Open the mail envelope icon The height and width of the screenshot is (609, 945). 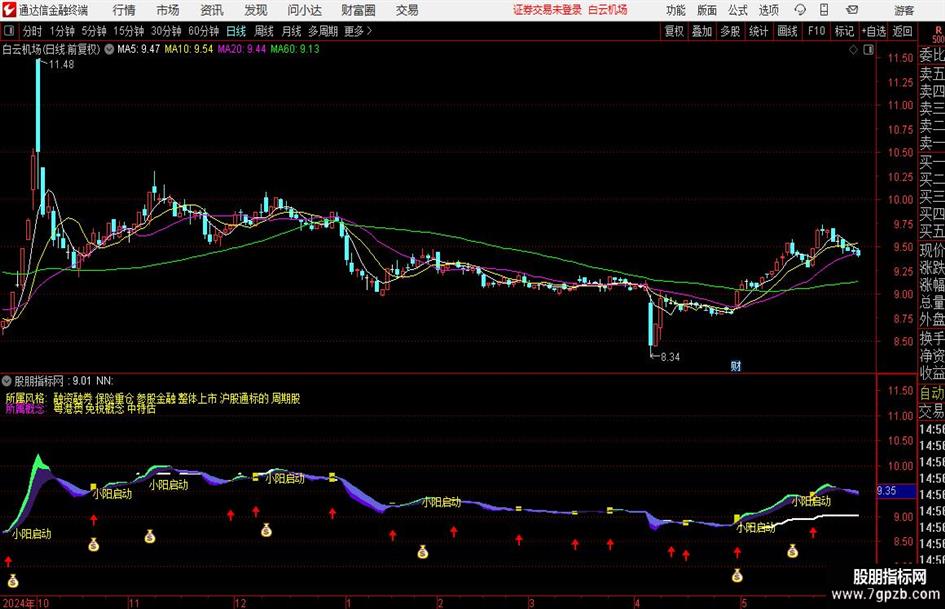(x=852, y=10)
